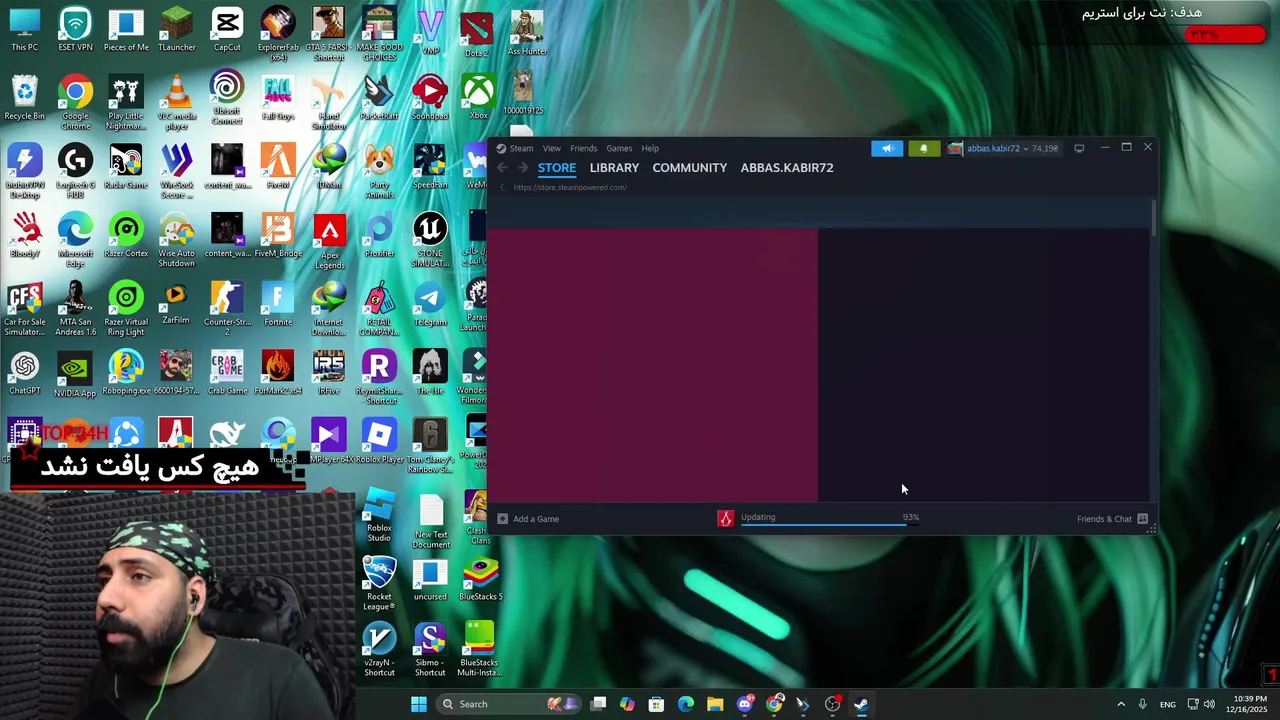The width and height of the screenshot is (1280, 720).
Task: Select Recycle Bin desktop icon
Action: [x=24, y=98]
